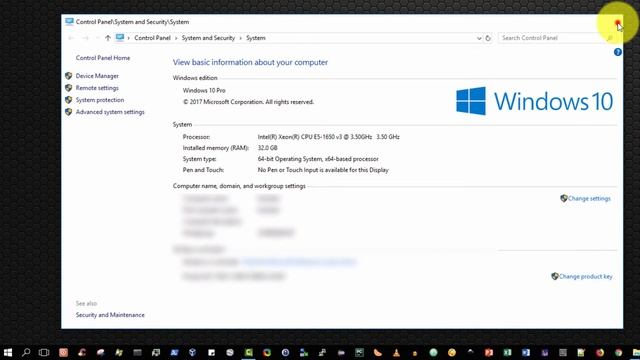This screenshot has width=640, height=360.
Task: Click the Pen and Touch: label
Action: 203,170
